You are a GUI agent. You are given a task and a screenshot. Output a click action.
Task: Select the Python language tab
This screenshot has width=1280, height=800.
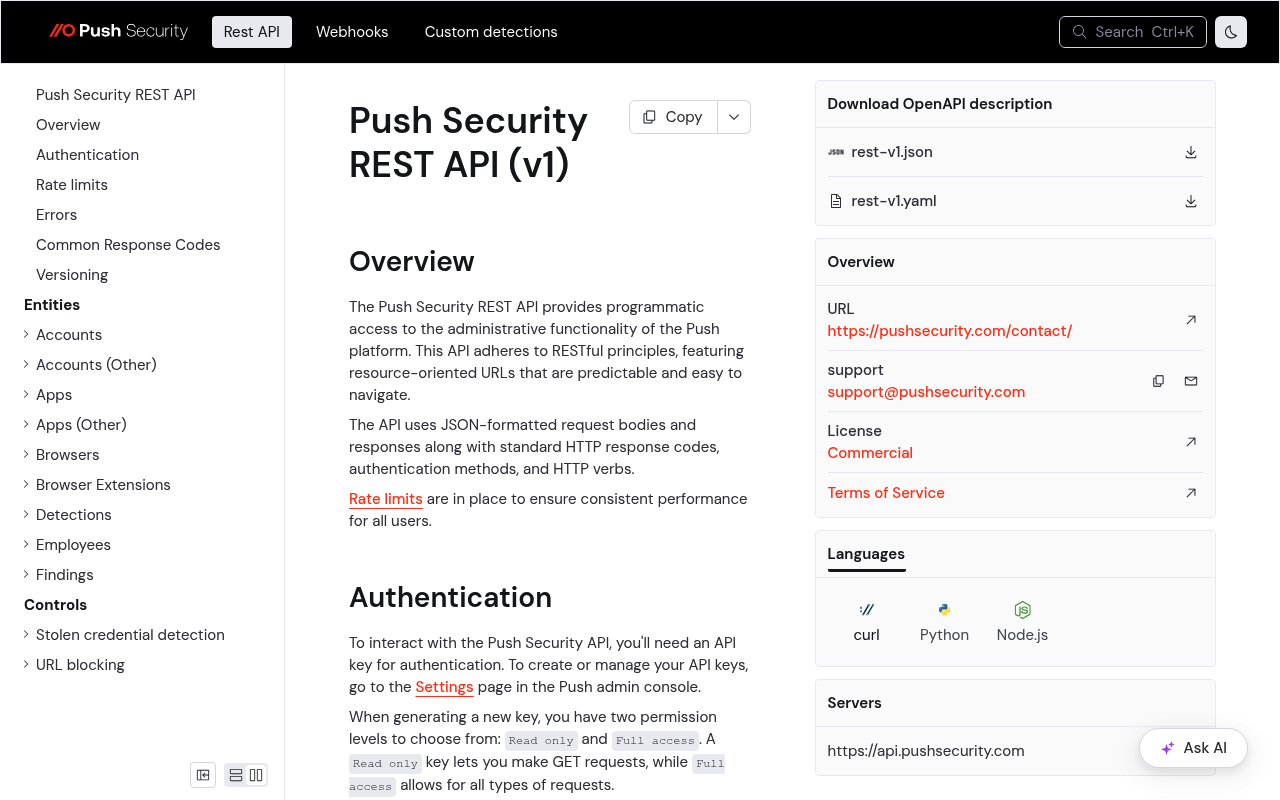944,622
